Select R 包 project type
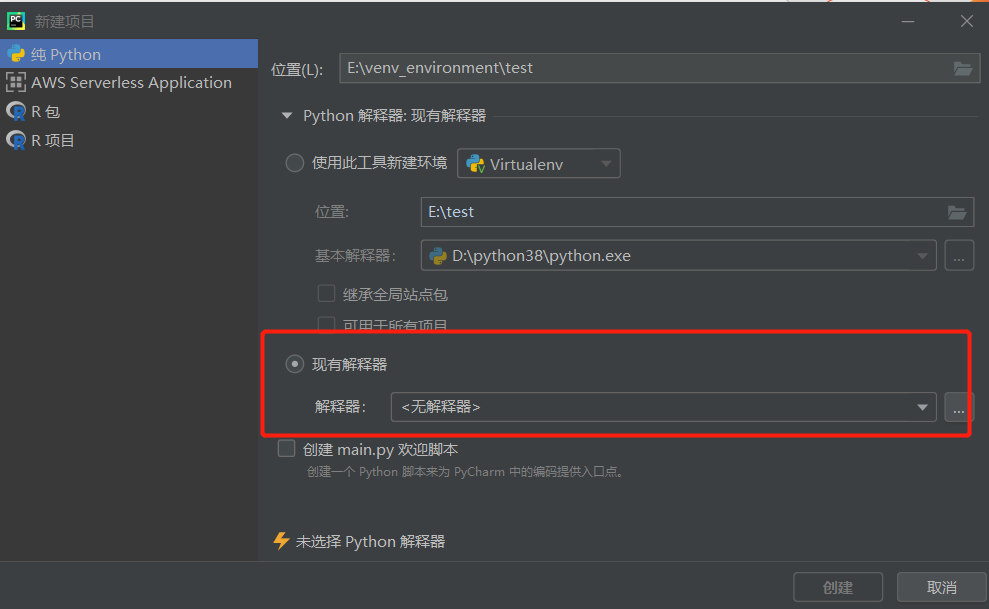 pos(129,112)
